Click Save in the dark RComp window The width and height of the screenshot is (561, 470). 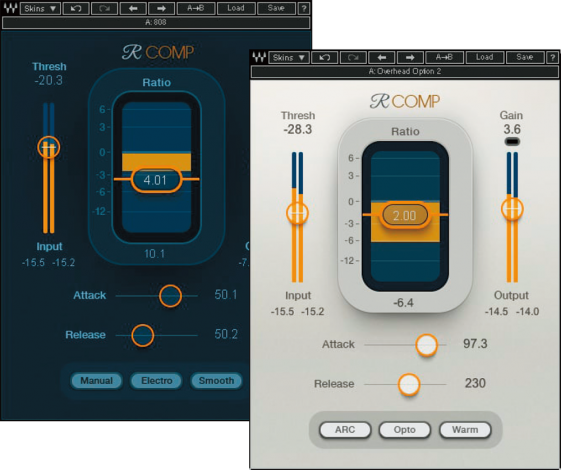pos(276,8)
